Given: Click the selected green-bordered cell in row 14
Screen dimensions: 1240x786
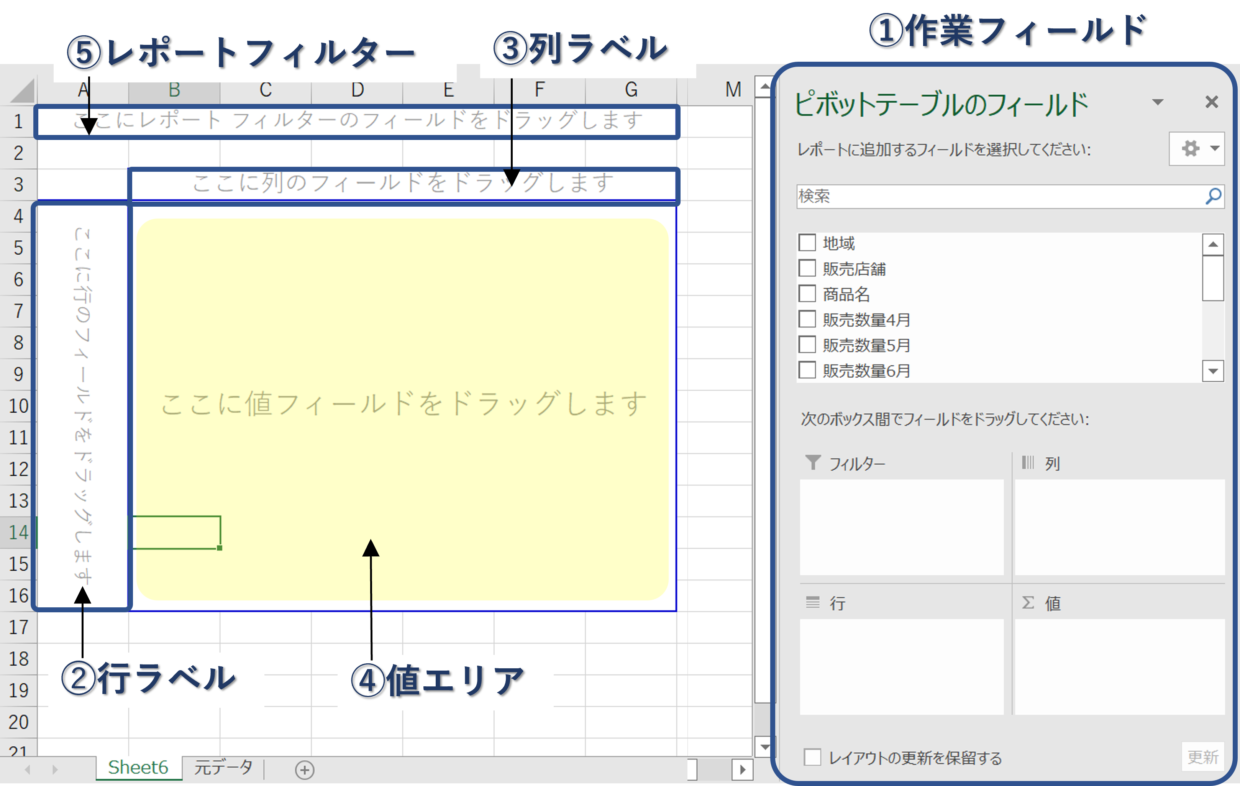Looking at the screenshot, I should pos(175,532).
